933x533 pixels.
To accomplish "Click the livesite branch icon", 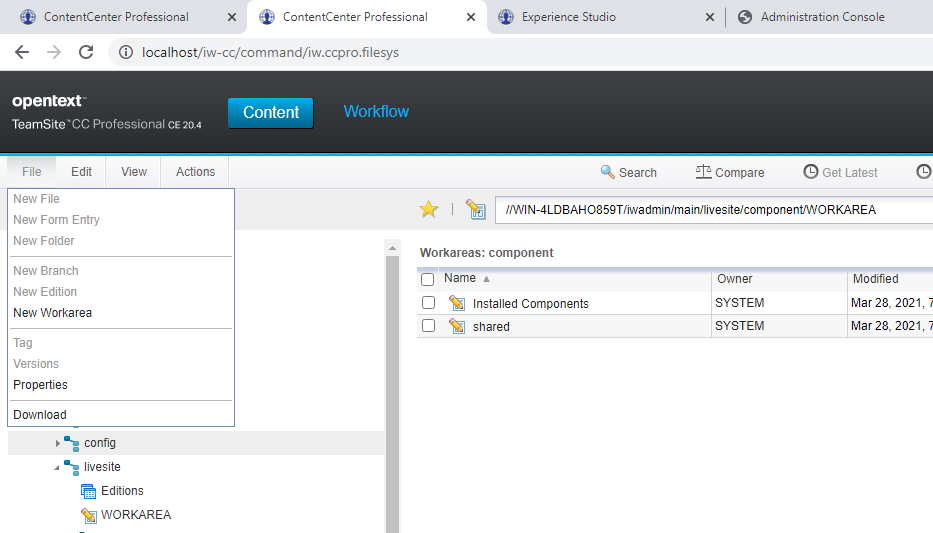I will point(71,468).
